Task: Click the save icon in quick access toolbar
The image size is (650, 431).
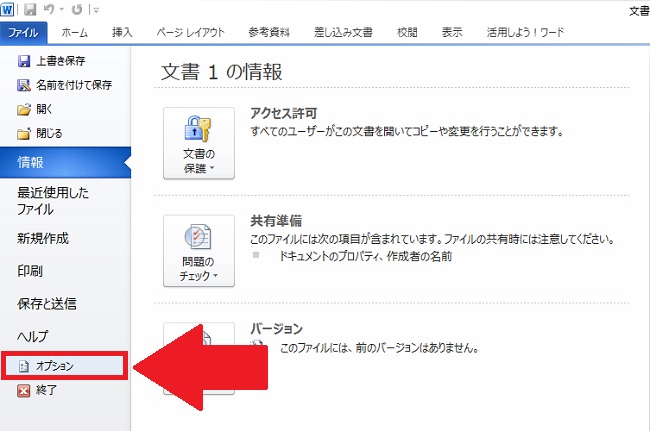Action: (30, 9)
